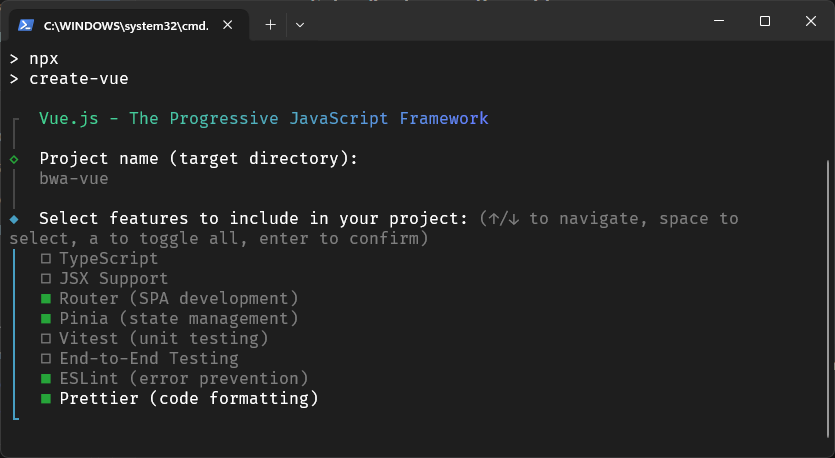Minimize the terminal window
This screenshot has width=835, height=458.
point(719,21)
